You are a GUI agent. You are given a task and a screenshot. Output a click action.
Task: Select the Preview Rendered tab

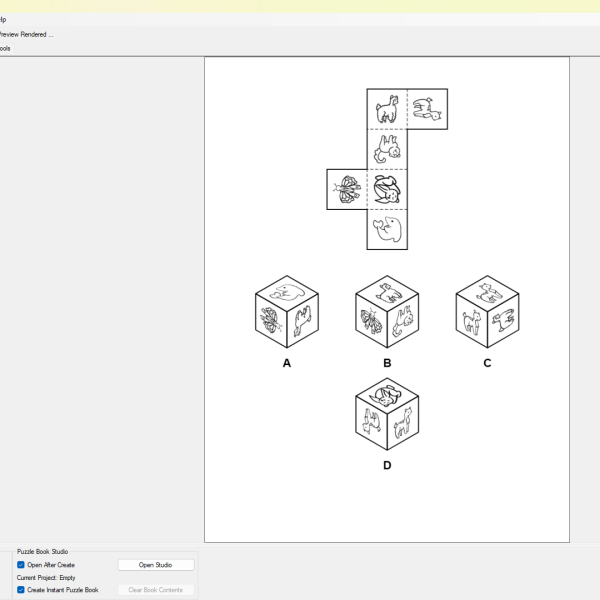pos(26,34)
